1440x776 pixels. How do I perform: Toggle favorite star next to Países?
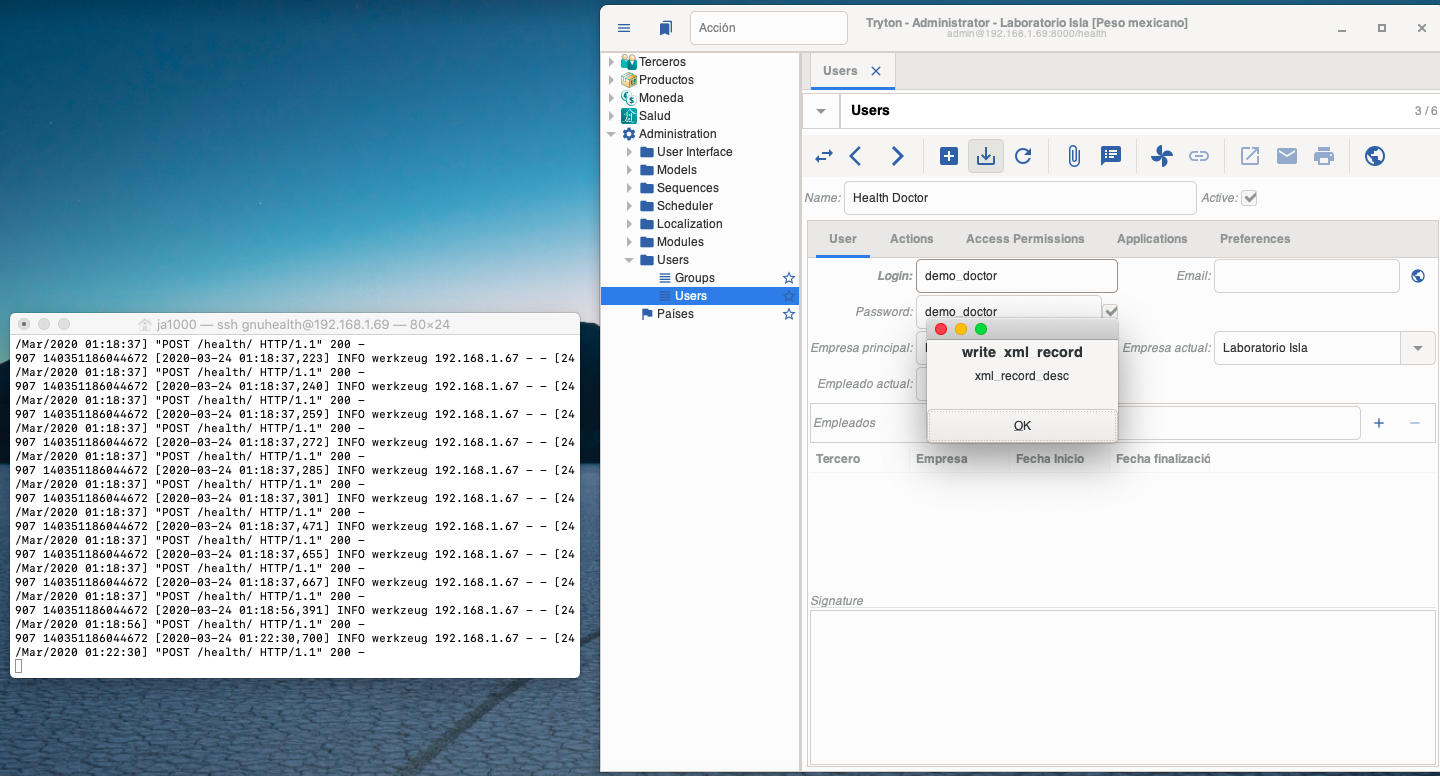pyautogui.click(x=789, y=314)
